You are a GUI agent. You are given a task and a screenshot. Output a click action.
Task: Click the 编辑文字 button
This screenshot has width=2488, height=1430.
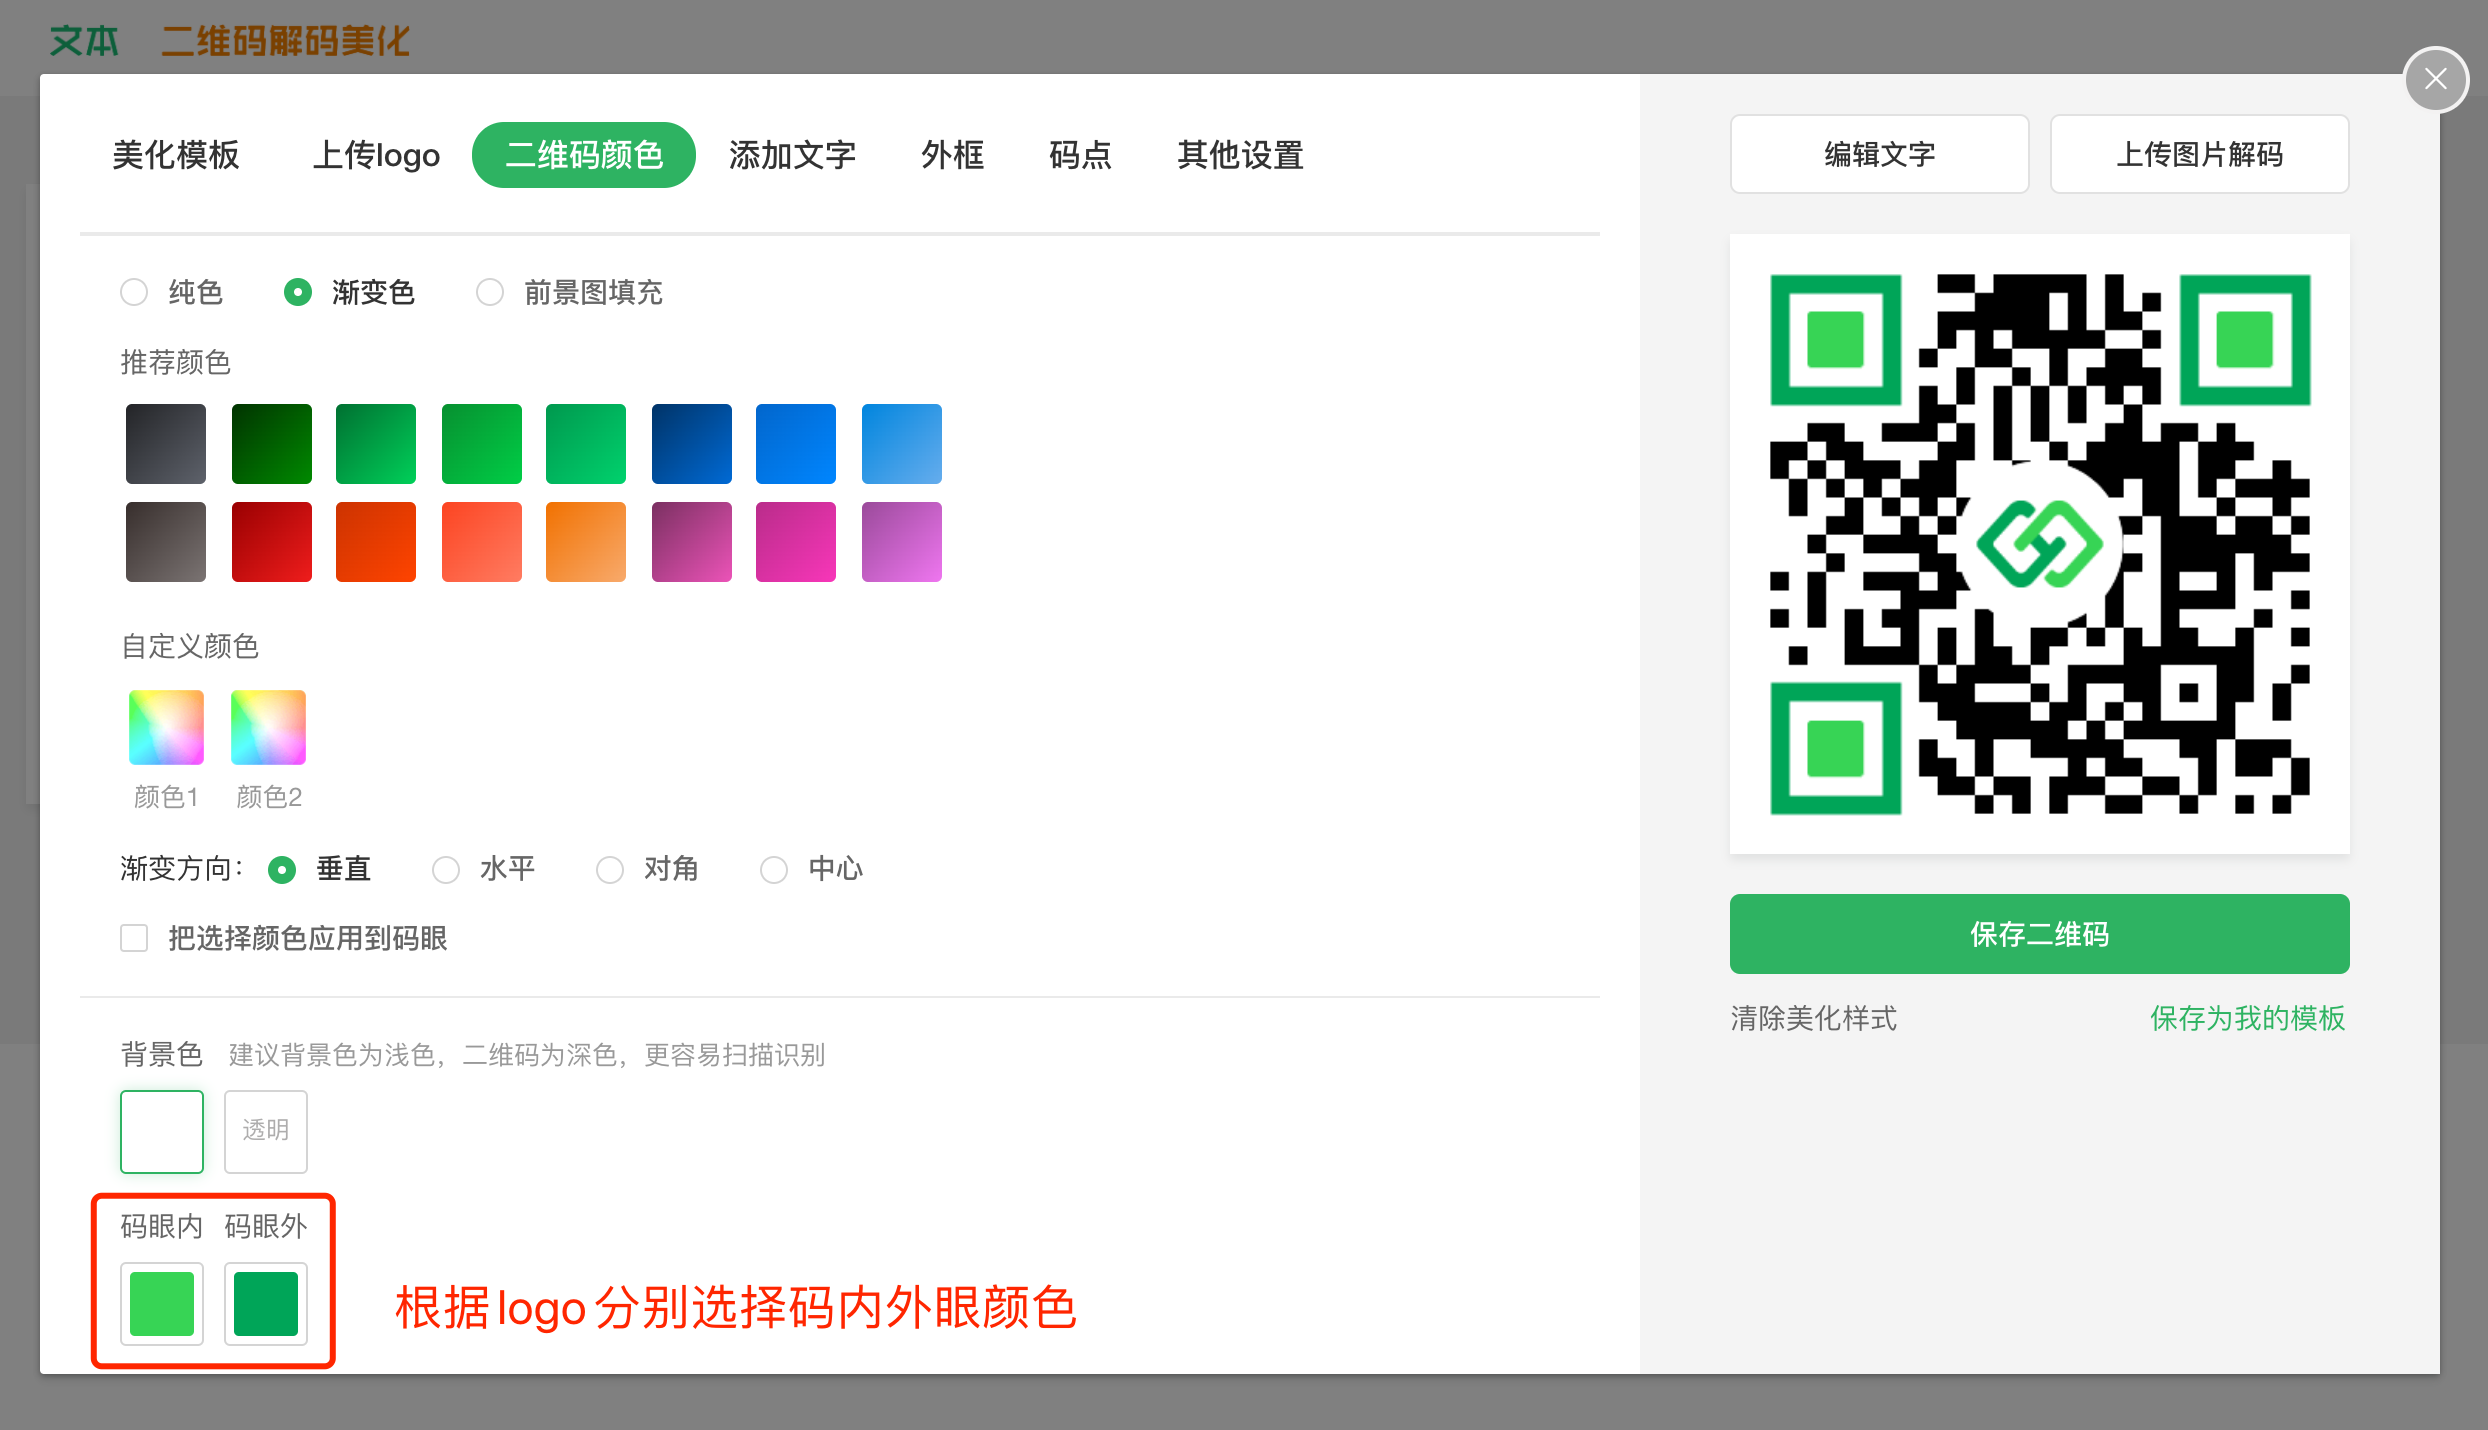[x=1880, y=154]
